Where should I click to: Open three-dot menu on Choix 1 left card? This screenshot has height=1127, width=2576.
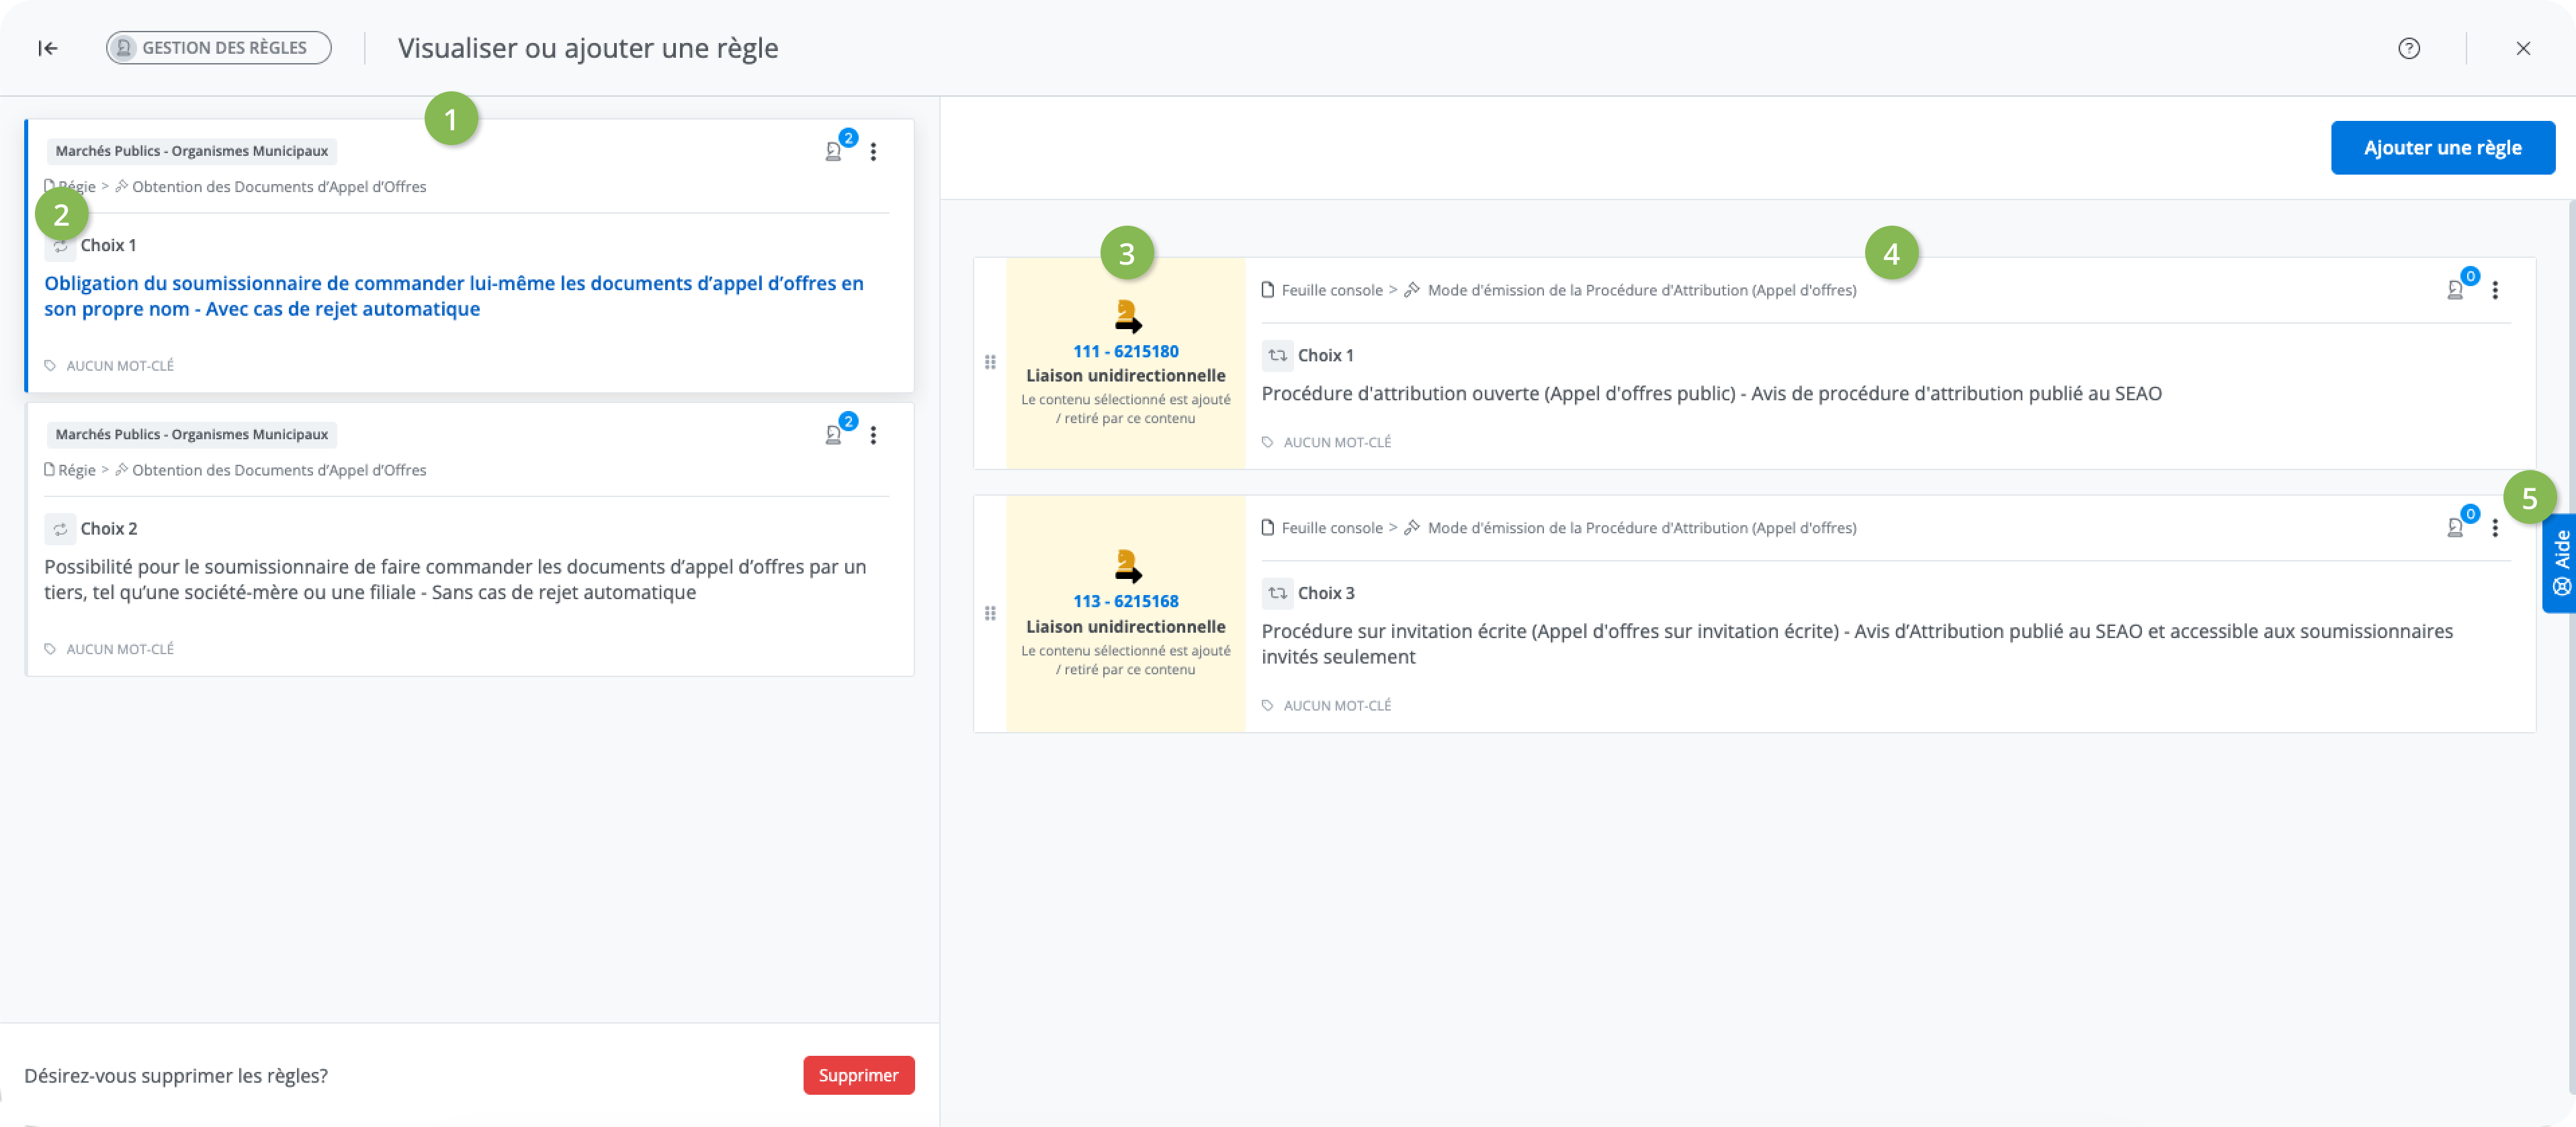tap(873, 152)
